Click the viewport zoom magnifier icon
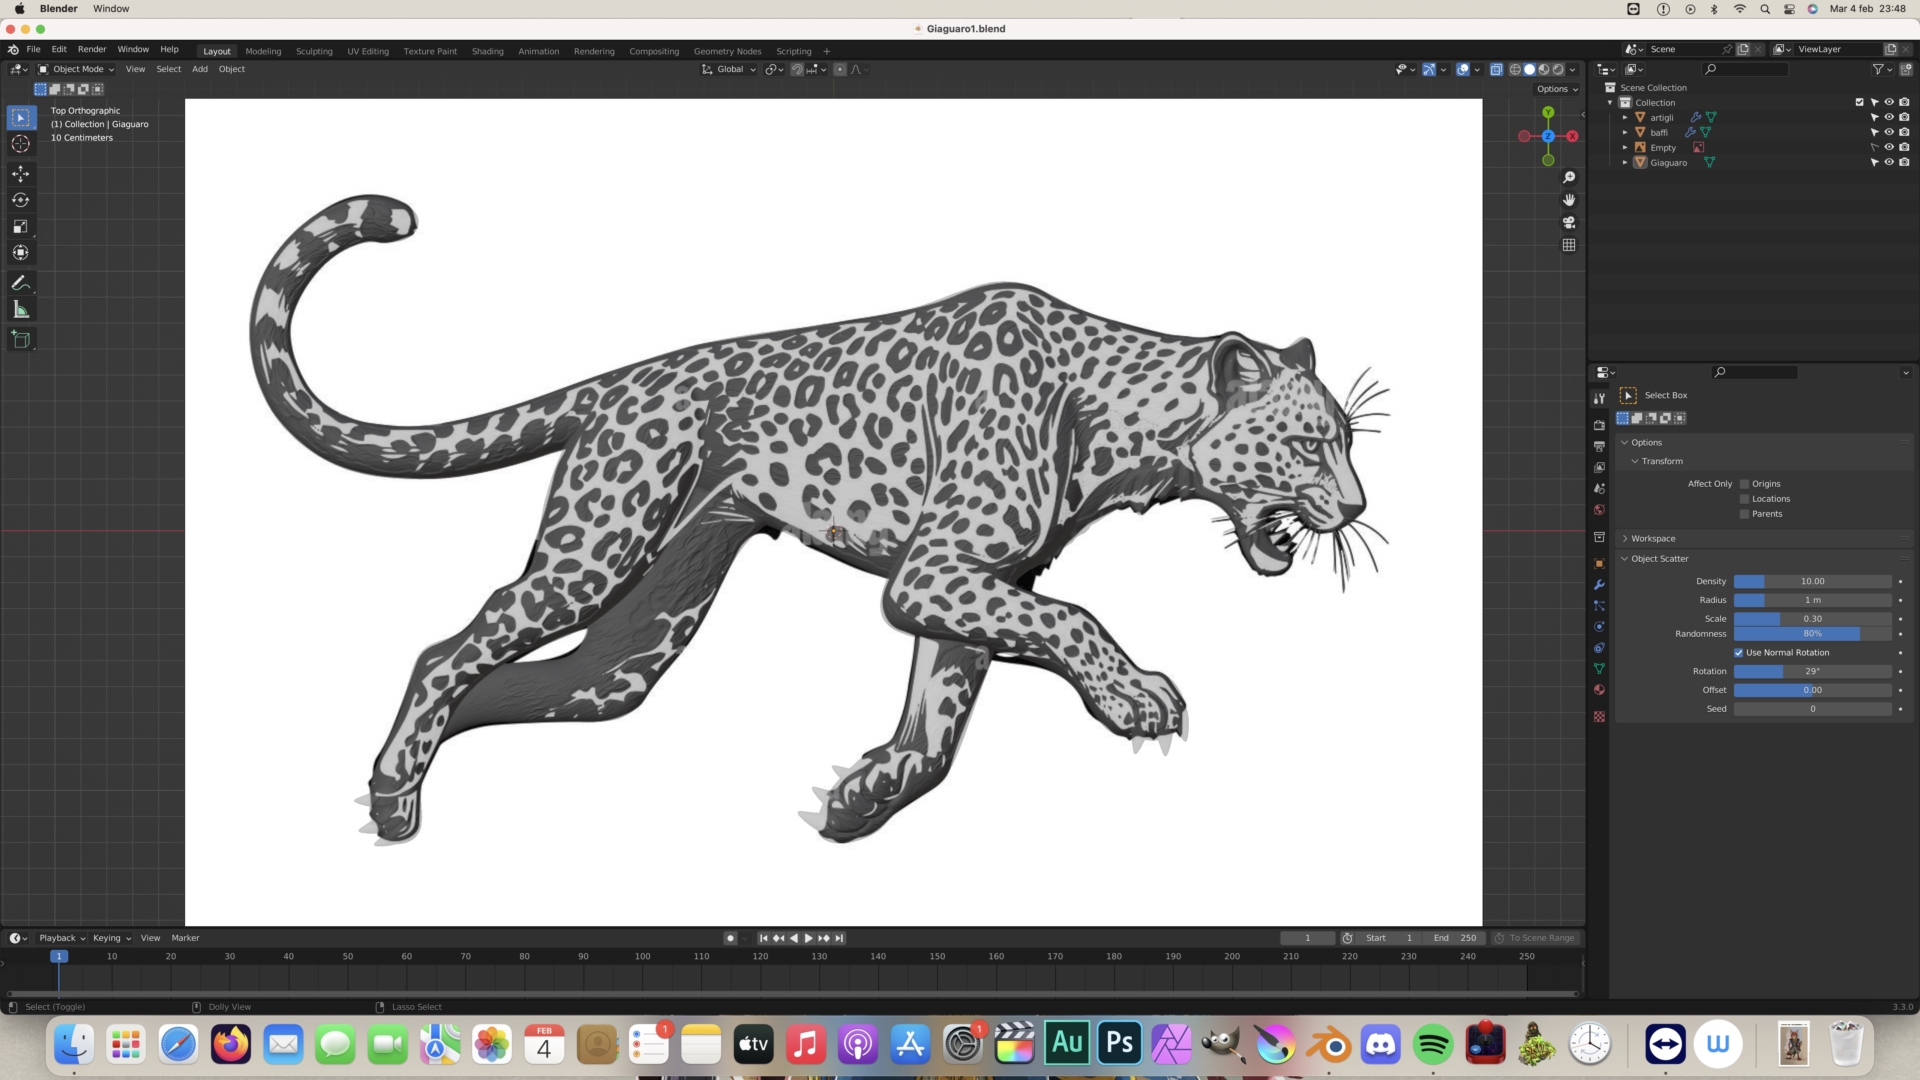This screenshot has width=1920, height=1080. (x=1569, y=177)
